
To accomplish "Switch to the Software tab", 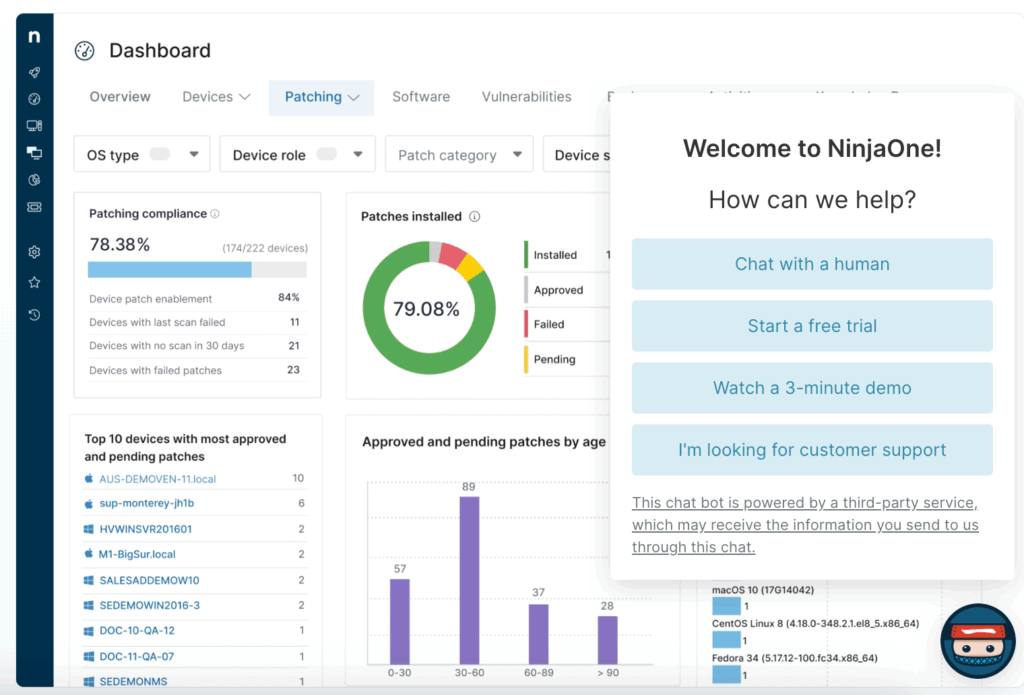I will (420, 97).
